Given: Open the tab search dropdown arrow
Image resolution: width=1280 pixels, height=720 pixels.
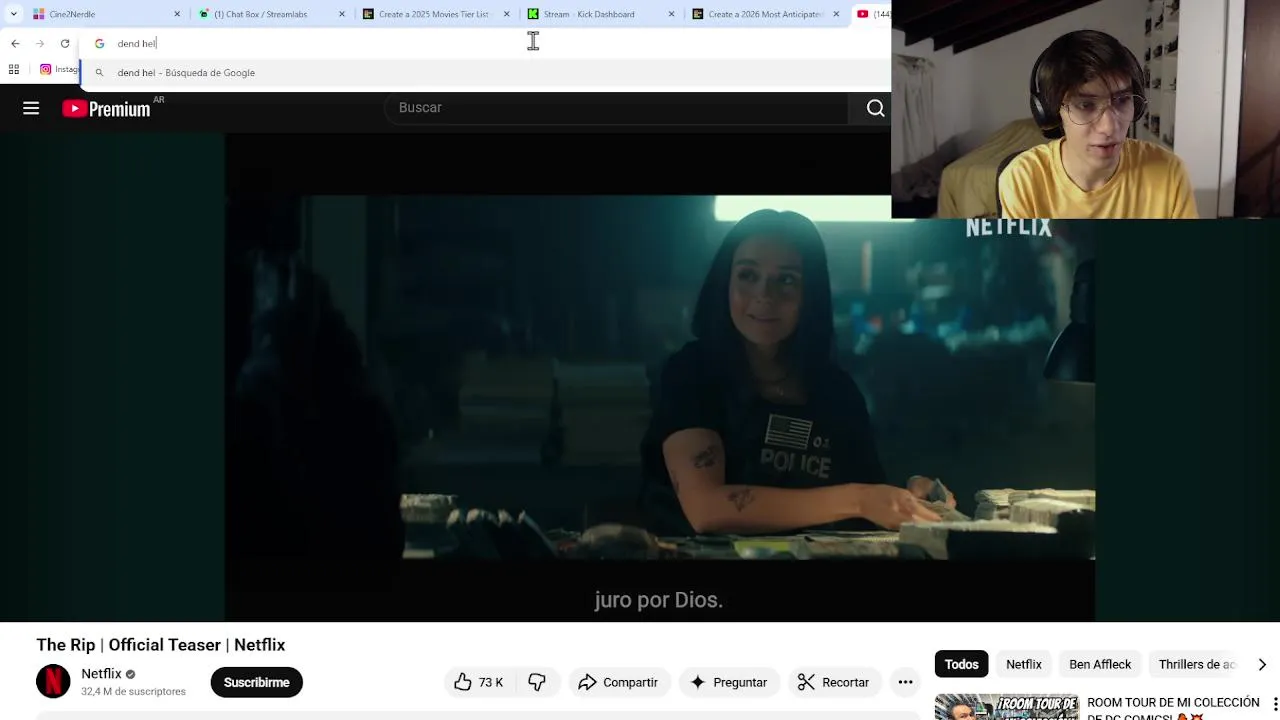Looking at the screenshot, I should coord(13,14).
